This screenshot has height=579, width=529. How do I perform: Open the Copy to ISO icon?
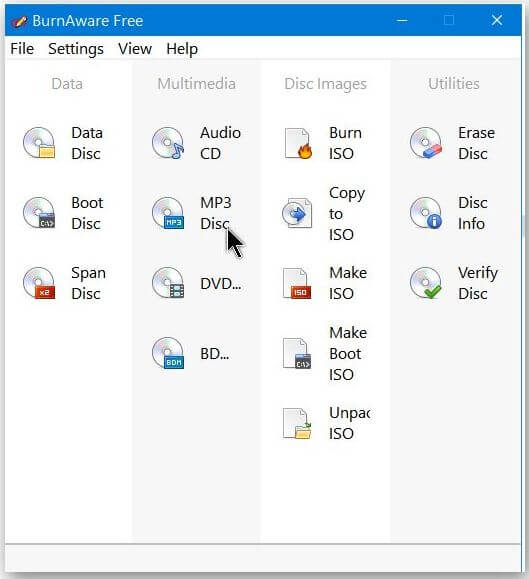click(x=297, y=213)
